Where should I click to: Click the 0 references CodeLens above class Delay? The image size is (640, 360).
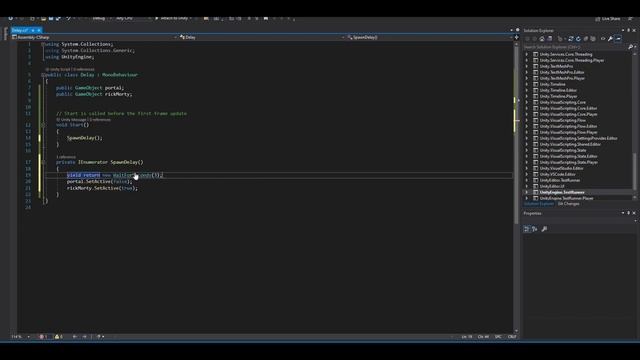[x=84, y=69]
